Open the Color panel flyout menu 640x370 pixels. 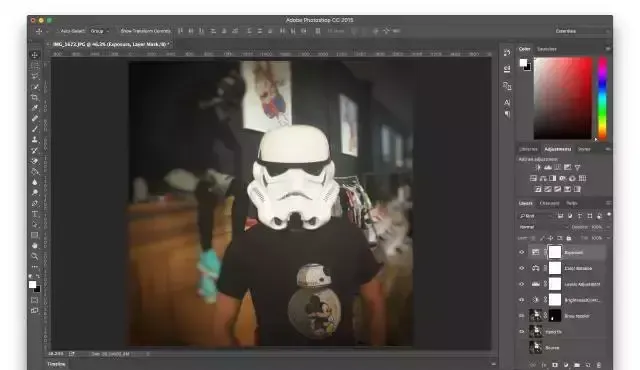[x=607, y=49]
